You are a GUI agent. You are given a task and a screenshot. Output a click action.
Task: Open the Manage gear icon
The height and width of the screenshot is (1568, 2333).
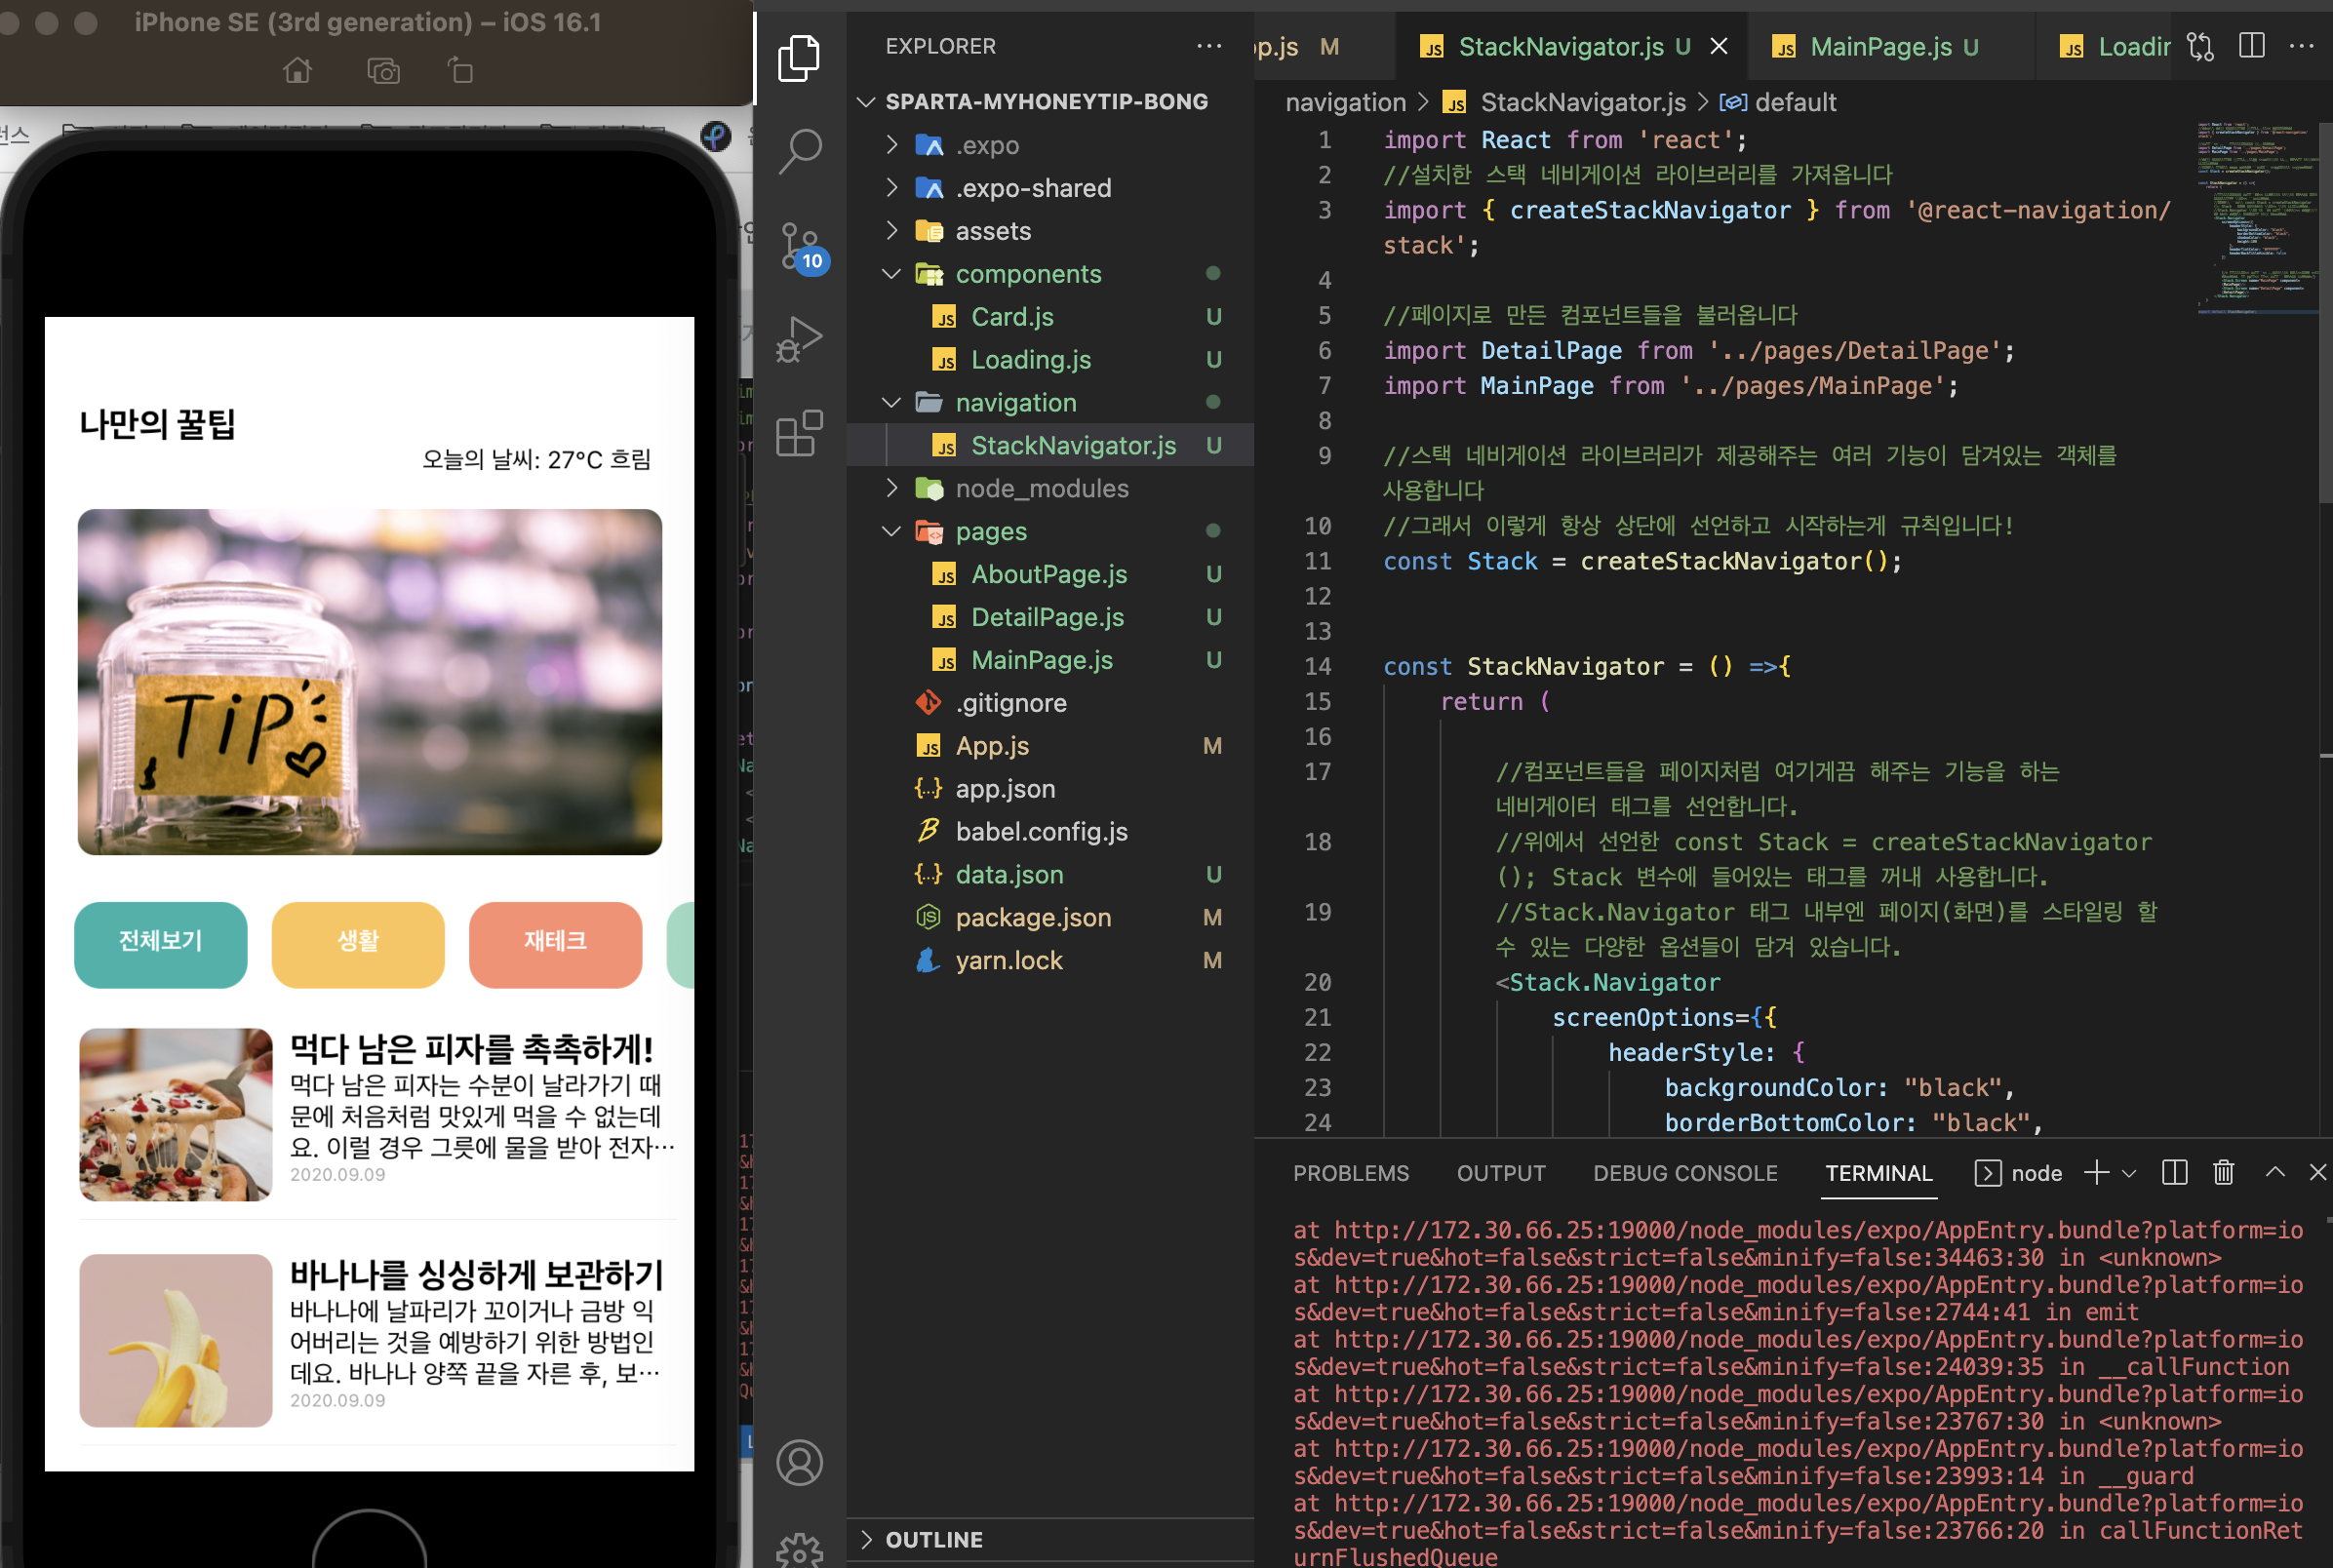[x=799, y=1550]
